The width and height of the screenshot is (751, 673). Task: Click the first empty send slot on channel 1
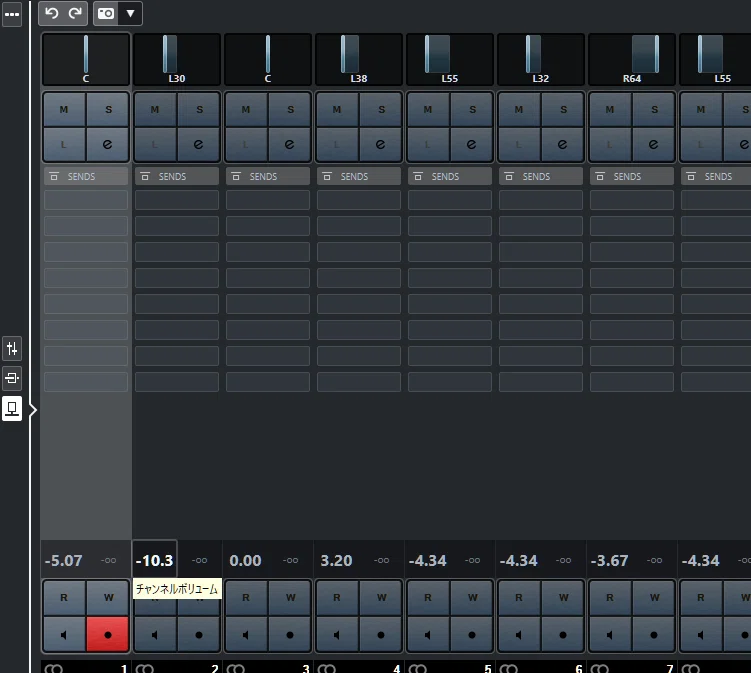(x=86, y=200)
